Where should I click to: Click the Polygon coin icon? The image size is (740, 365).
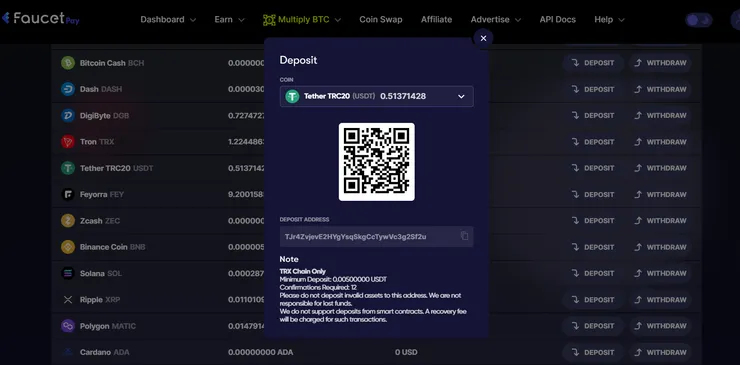point(68,326)
